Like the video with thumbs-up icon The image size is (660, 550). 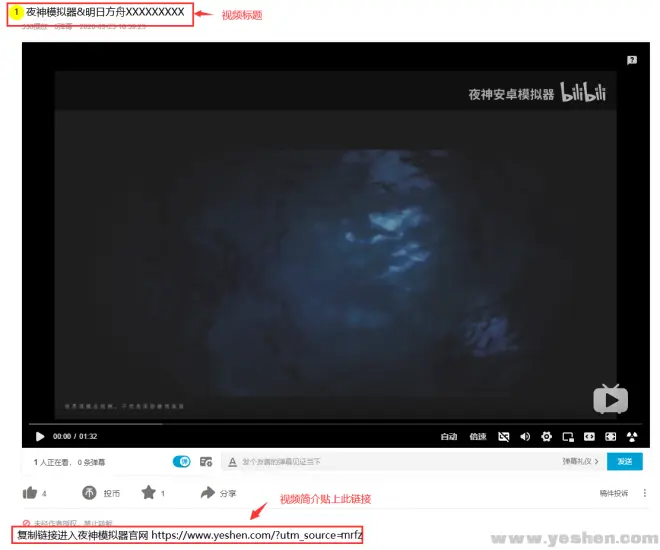coord(30,492)
